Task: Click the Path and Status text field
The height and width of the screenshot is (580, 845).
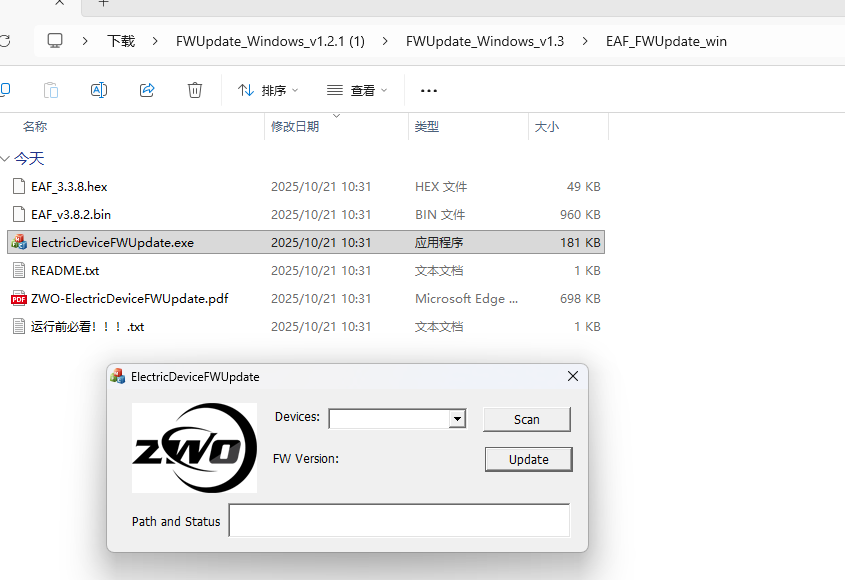Action: [x=399, y=521]
